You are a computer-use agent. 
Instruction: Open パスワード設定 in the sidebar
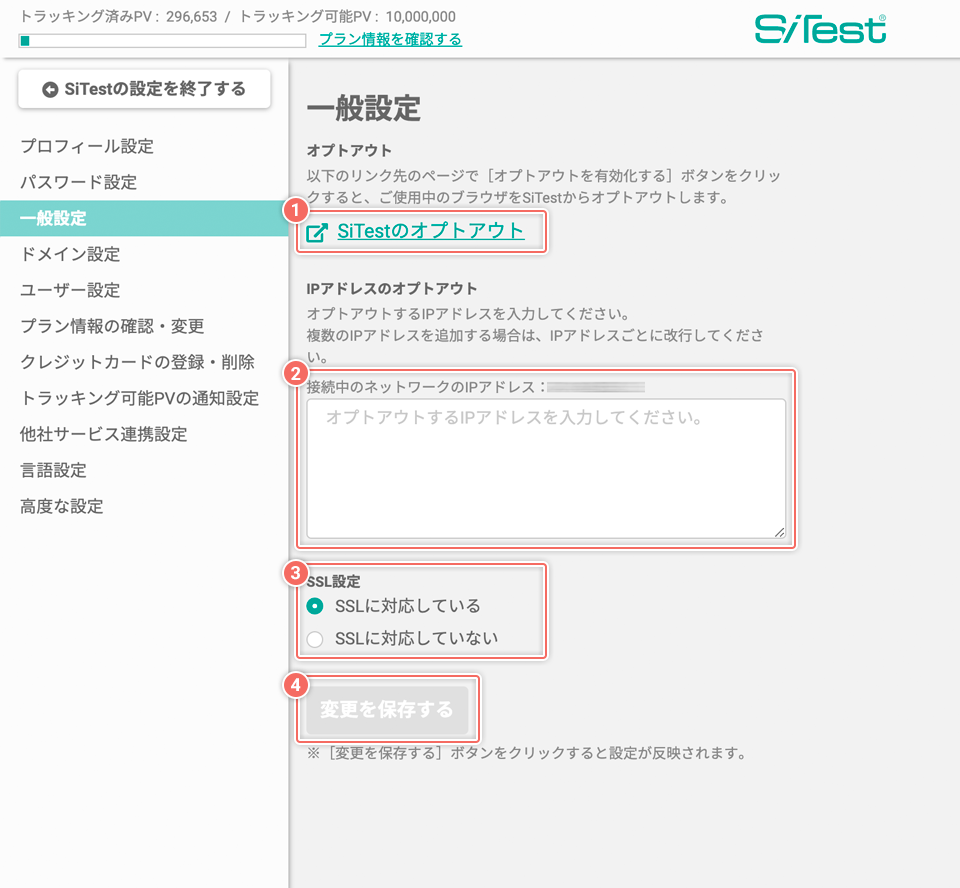[78, 182]
